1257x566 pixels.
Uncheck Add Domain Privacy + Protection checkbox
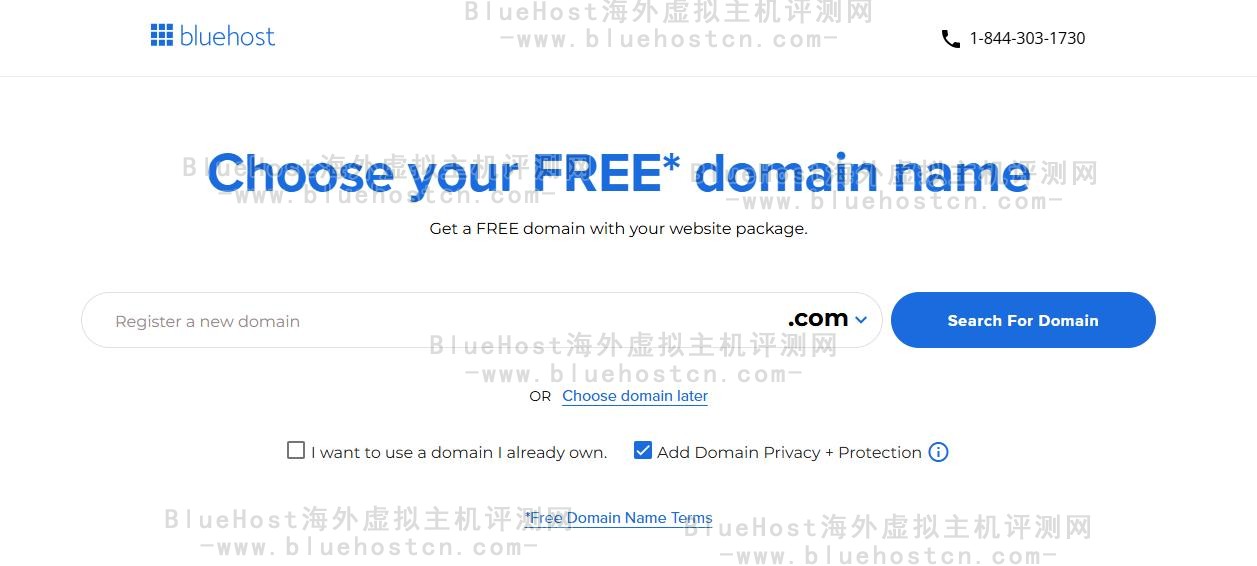coord(643,451)
